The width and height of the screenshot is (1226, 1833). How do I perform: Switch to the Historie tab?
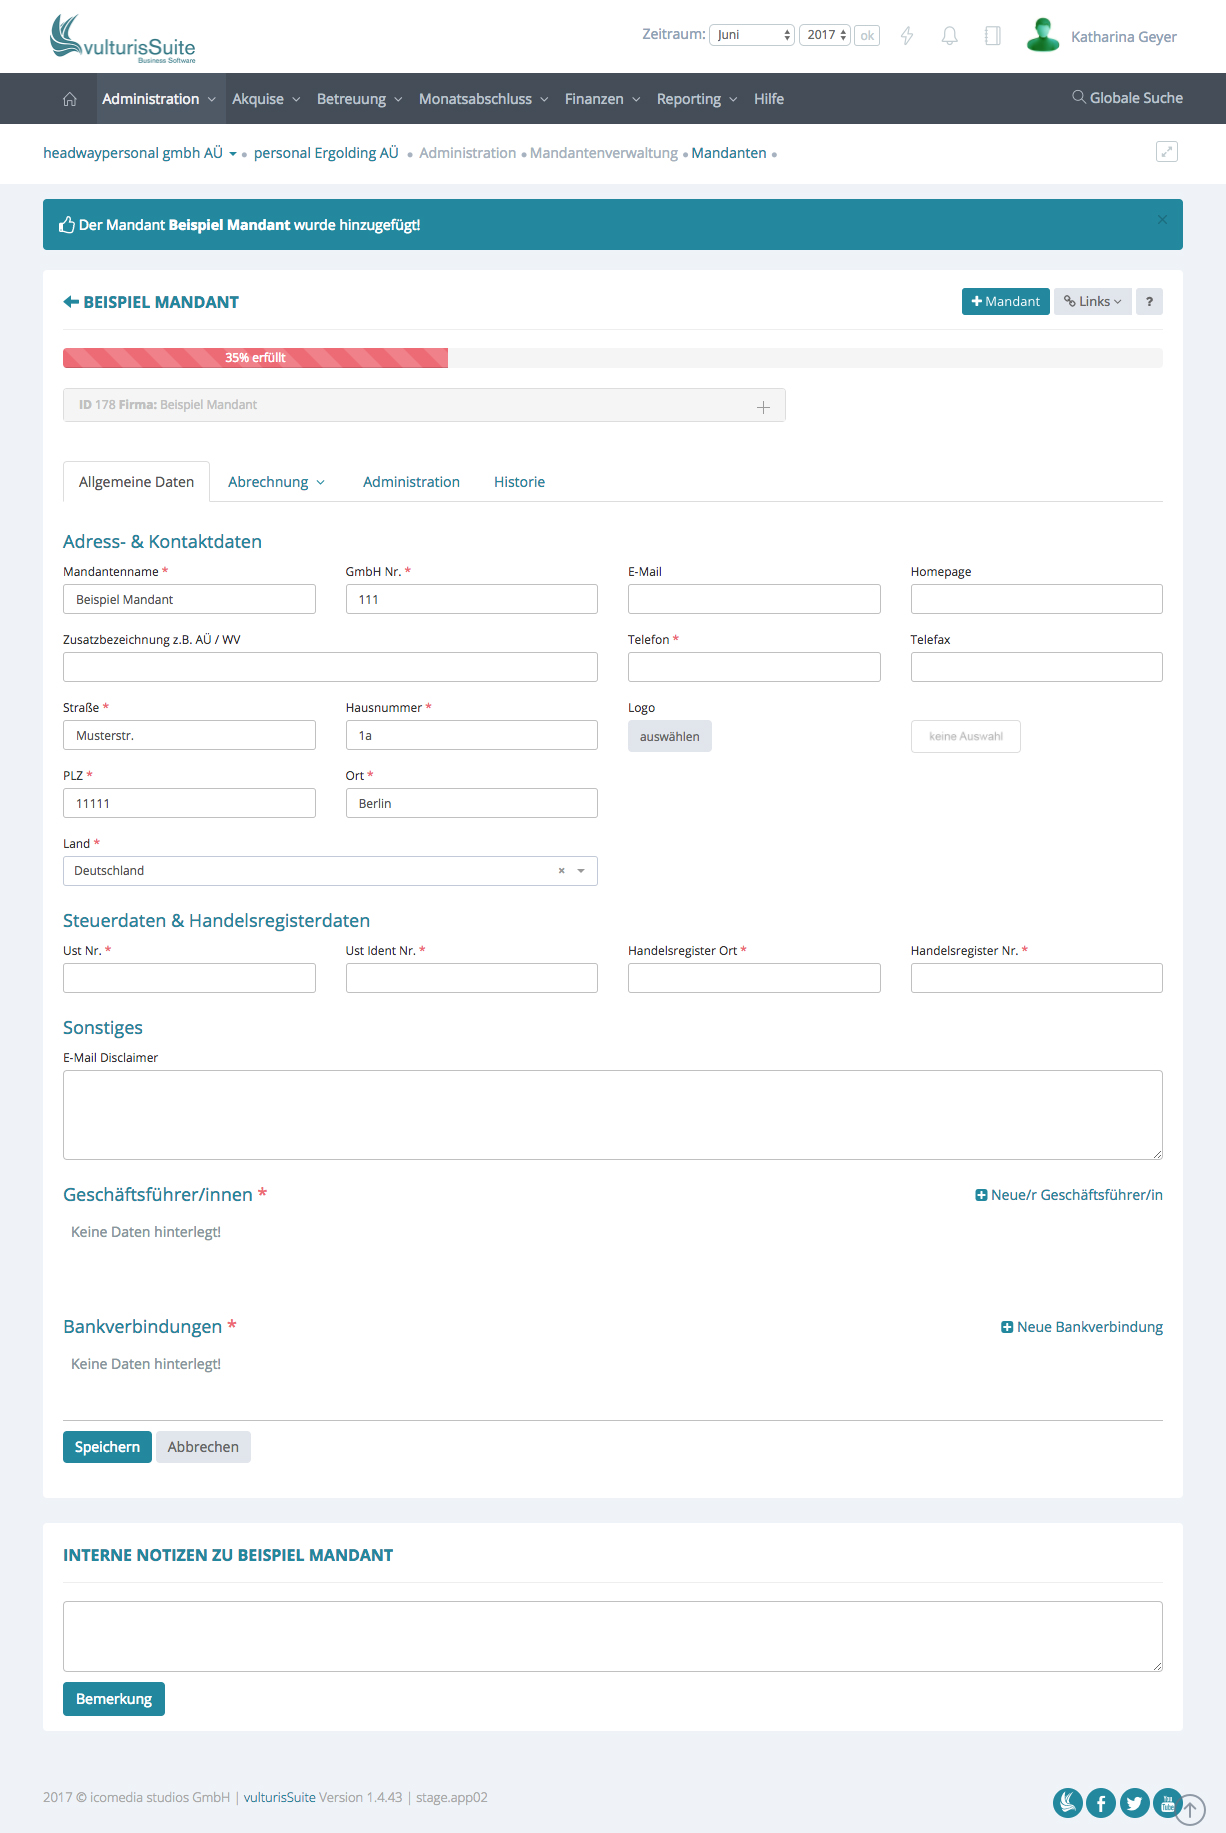point(519,482)
